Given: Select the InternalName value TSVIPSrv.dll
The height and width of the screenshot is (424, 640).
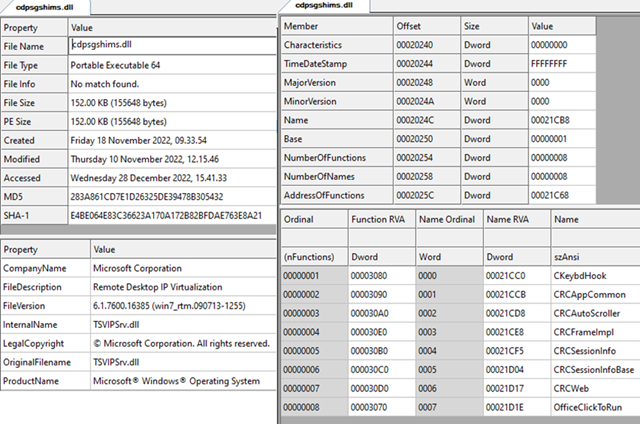Looking at the screenshot, I should point(116,324).
